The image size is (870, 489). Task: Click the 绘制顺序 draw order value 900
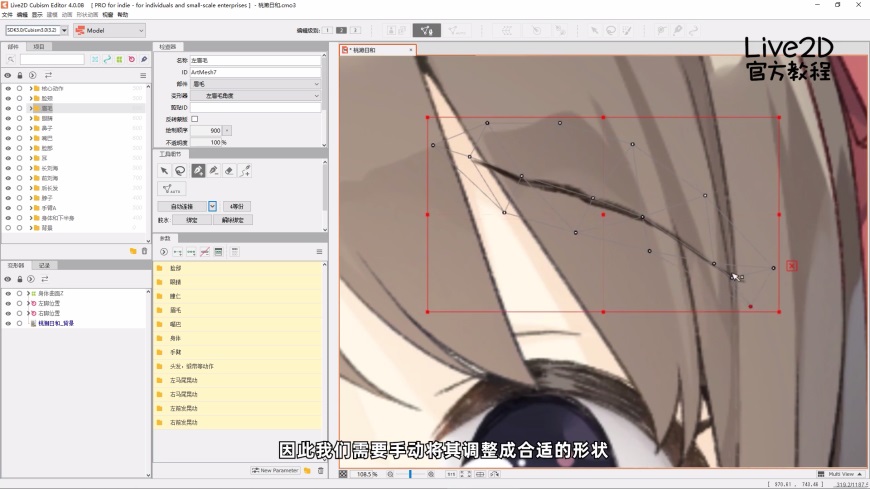pos(206,130)
